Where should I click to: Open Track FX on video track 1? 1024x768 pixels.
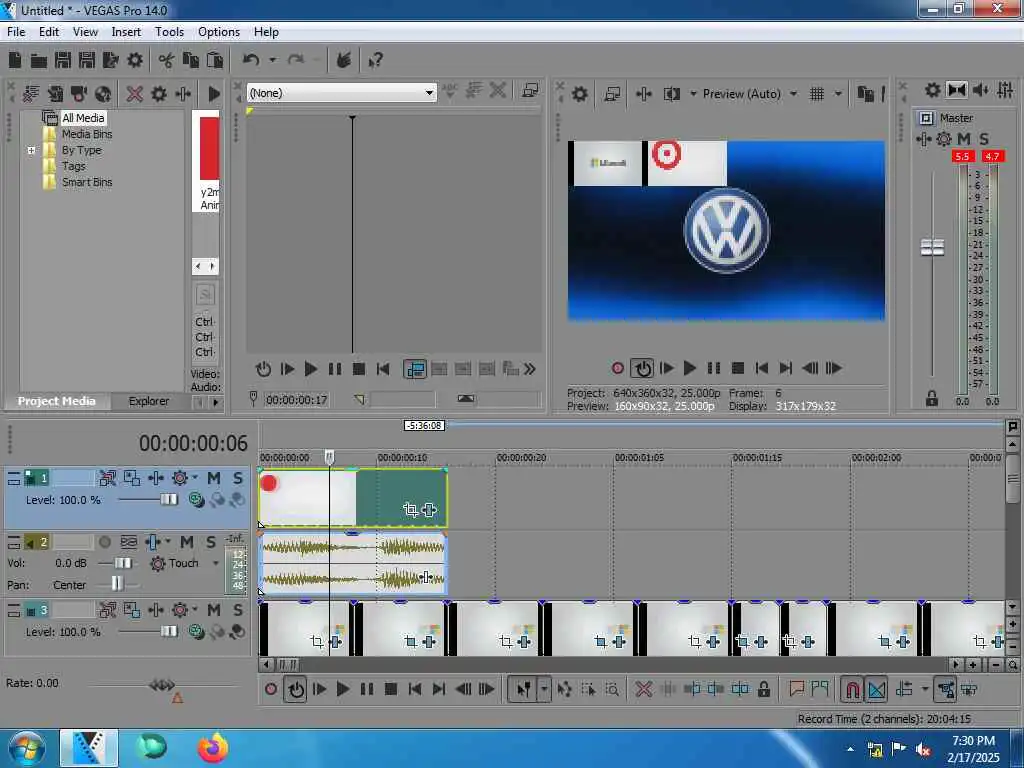[x=155, y=478]
